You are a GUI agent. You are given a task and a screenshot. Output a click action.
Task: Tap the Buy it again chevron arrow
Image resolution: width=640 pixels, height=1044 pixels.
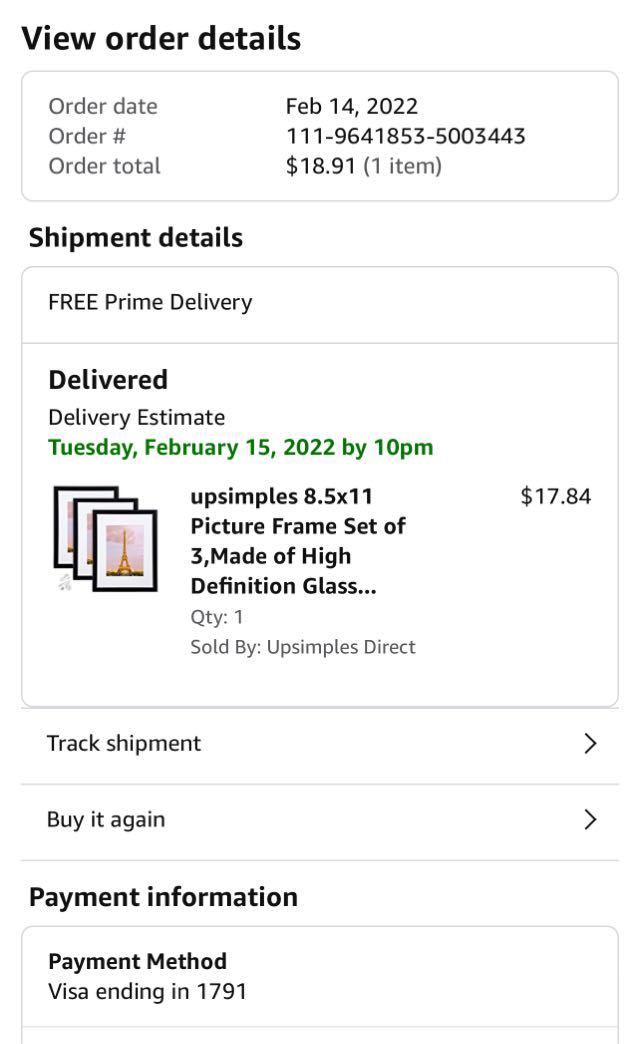[590, 820]
